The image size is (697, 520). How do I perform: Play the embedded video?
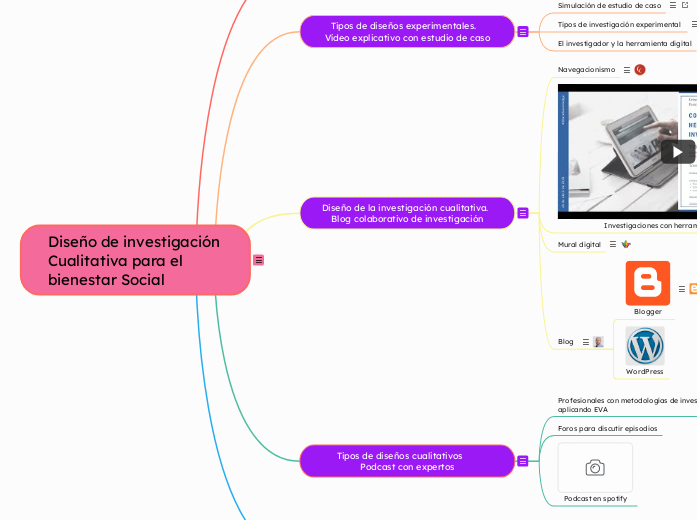[x=677, y=152]
